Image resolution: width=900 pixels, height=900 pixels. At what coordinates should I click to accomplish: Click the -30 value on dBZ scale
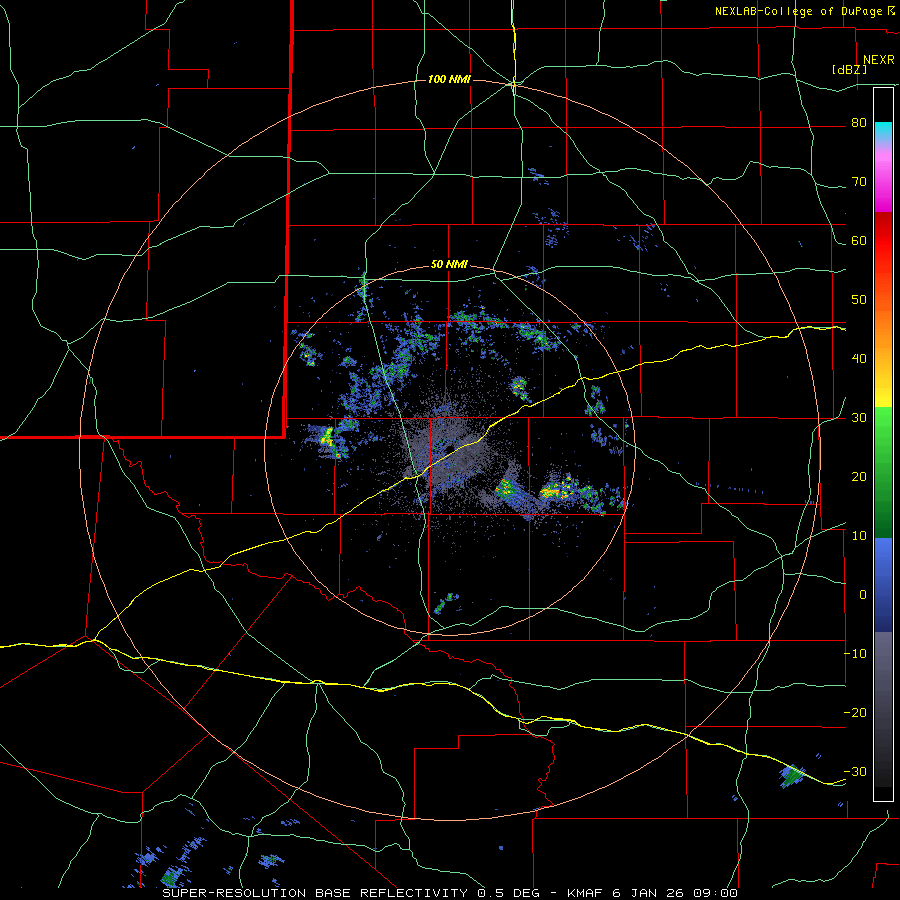click(855, 771)
